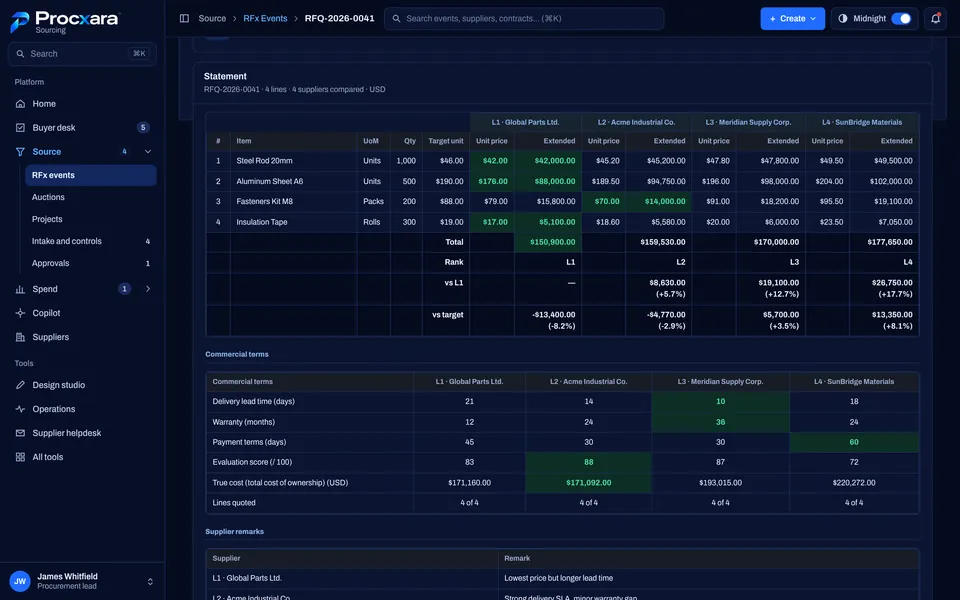The width and height of the screenshot is (960, 600).
Task: Focus the sidebar Search field
Action: click(82, 54)
